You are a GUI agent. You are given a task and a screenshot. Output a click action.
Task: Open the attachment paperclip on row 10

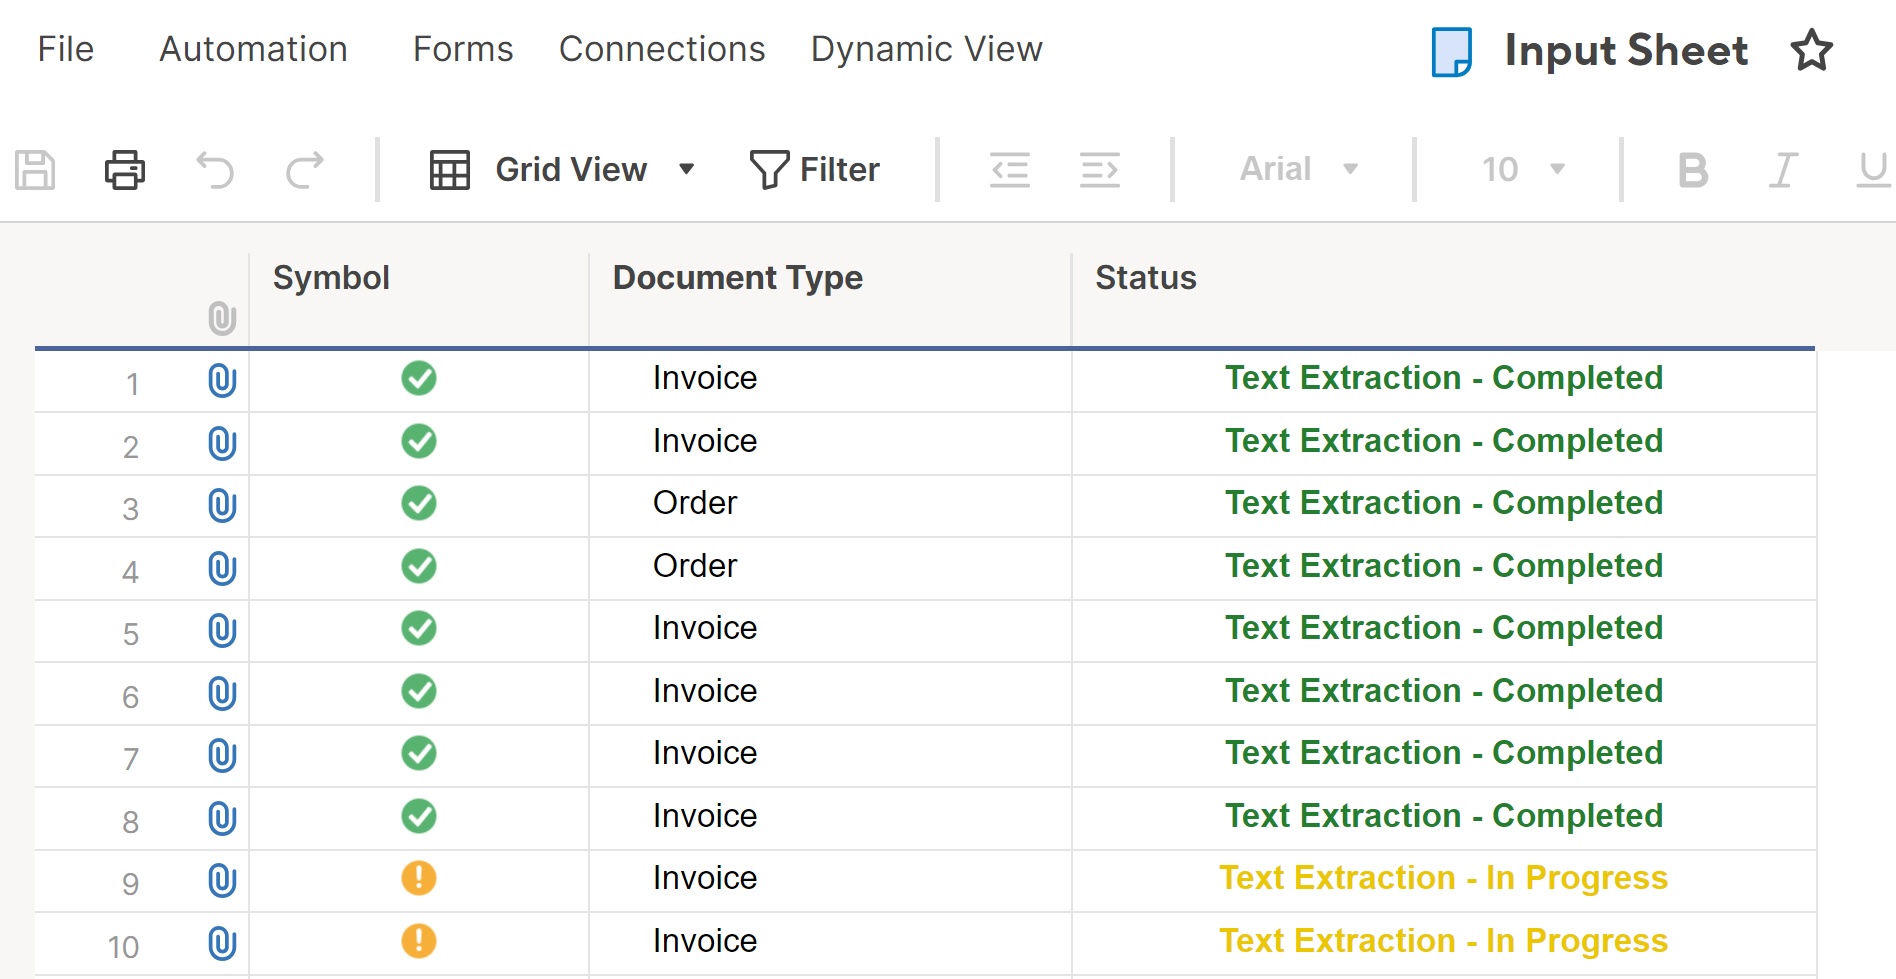tap(222, 944)
